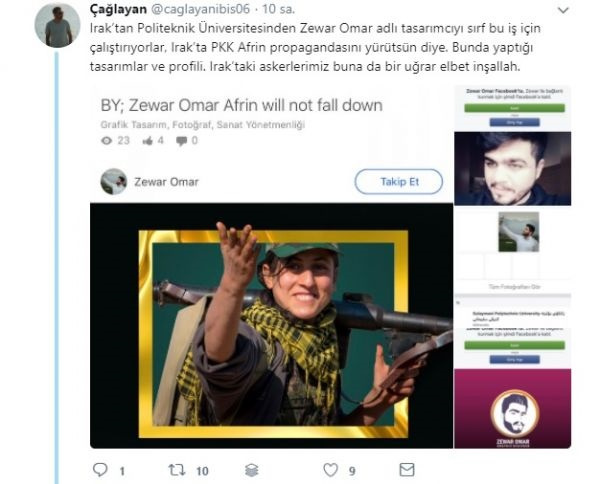Click the stacked layers Buffer icon

click(251, 470)
